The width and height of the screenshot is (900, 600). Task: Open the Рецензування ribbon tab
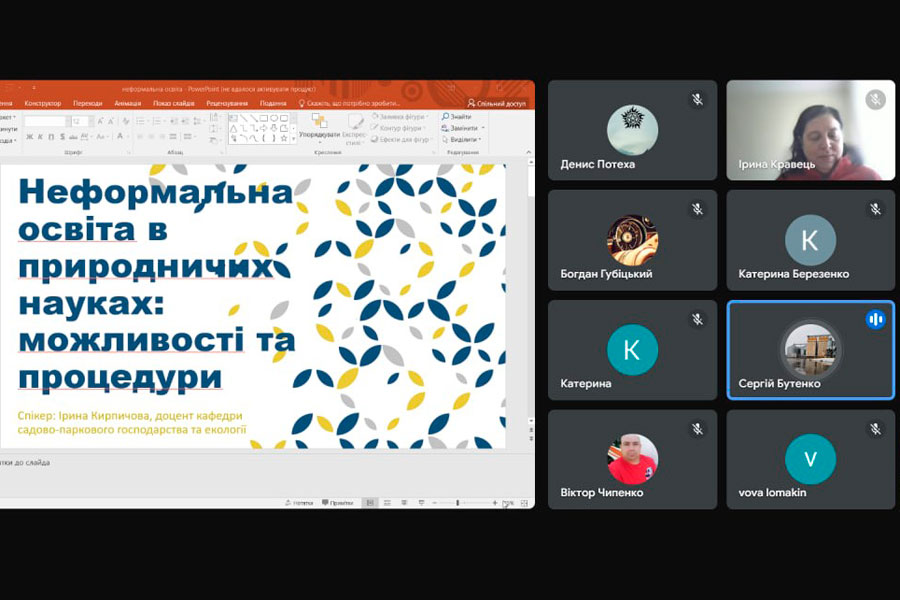227,103
